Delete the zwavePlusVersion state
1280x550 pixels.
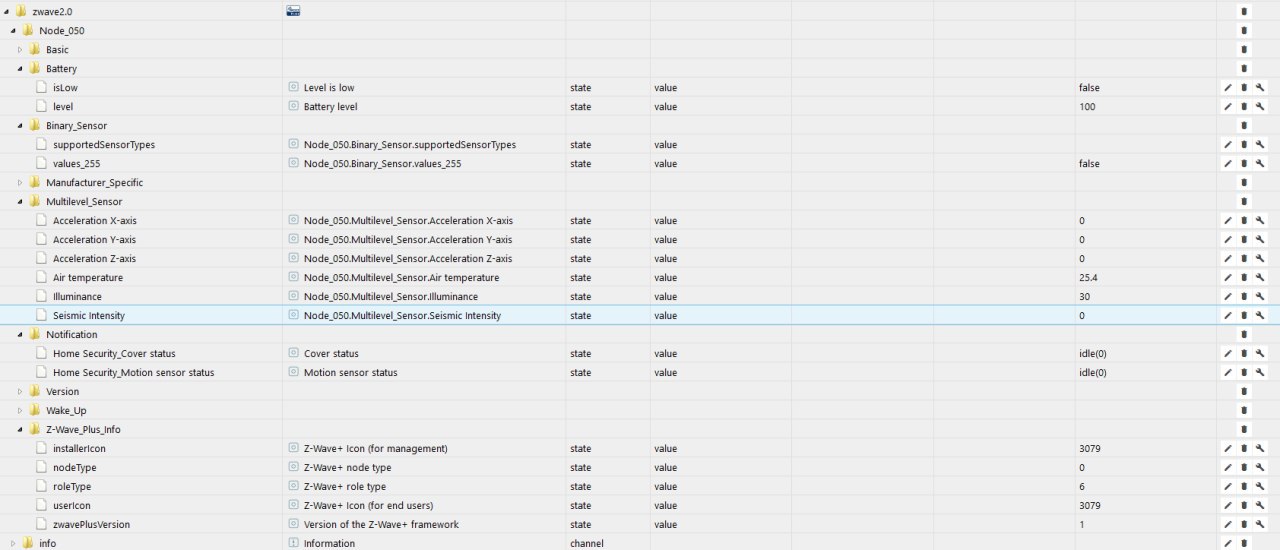point(1244,525)
